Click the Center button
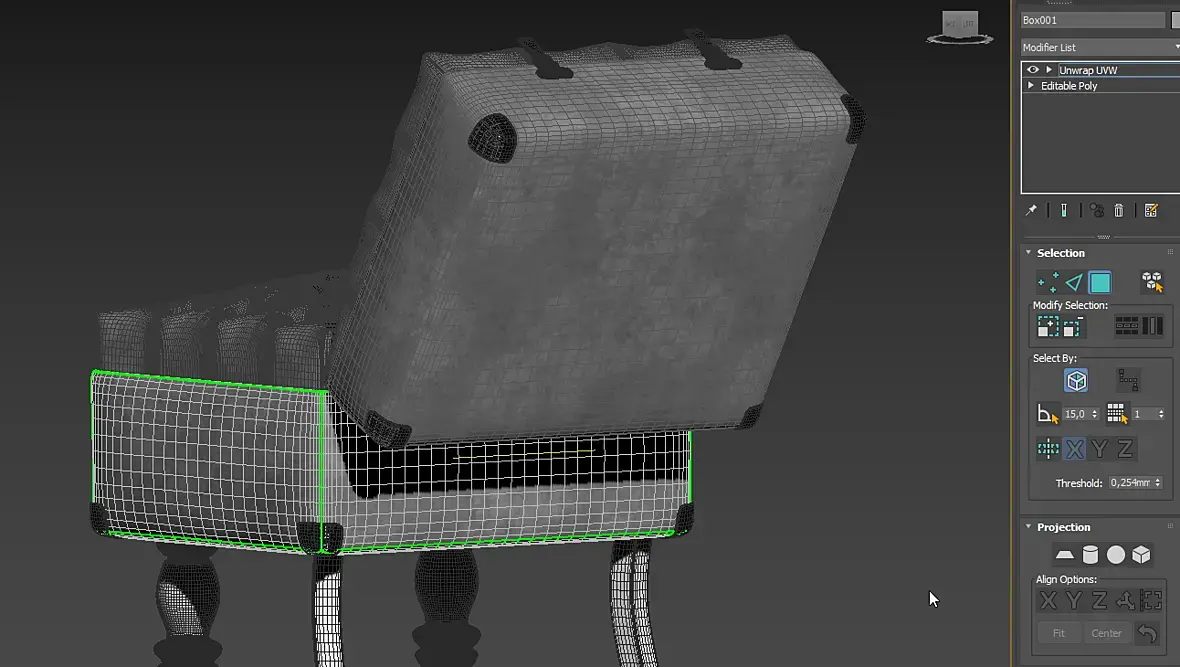Image resolution: width=1180 pixels, height=667 pixels. (1106, 633)
